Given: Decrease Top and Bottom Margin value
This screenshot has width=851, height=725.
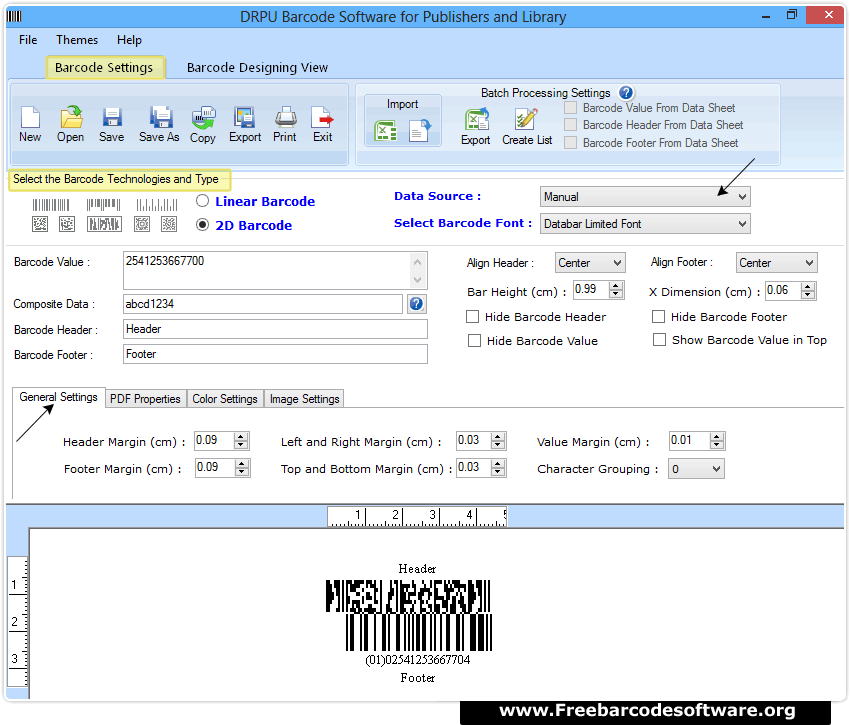Looking at the screenshot, I should (x=498, y=472).
